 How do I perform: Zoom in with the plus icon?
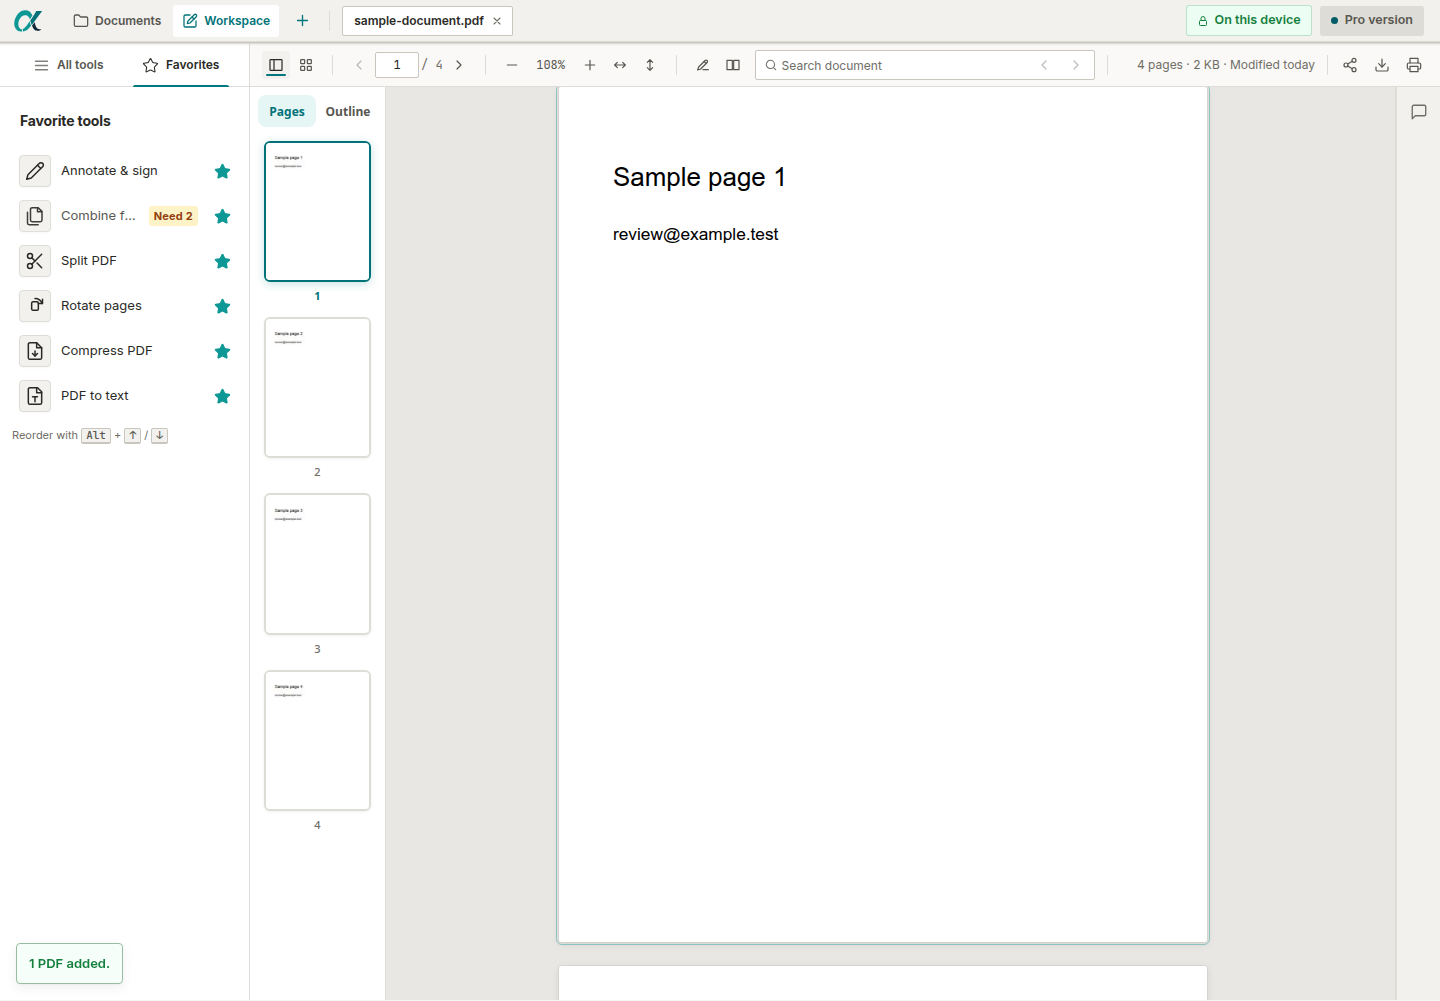[590, 65]
